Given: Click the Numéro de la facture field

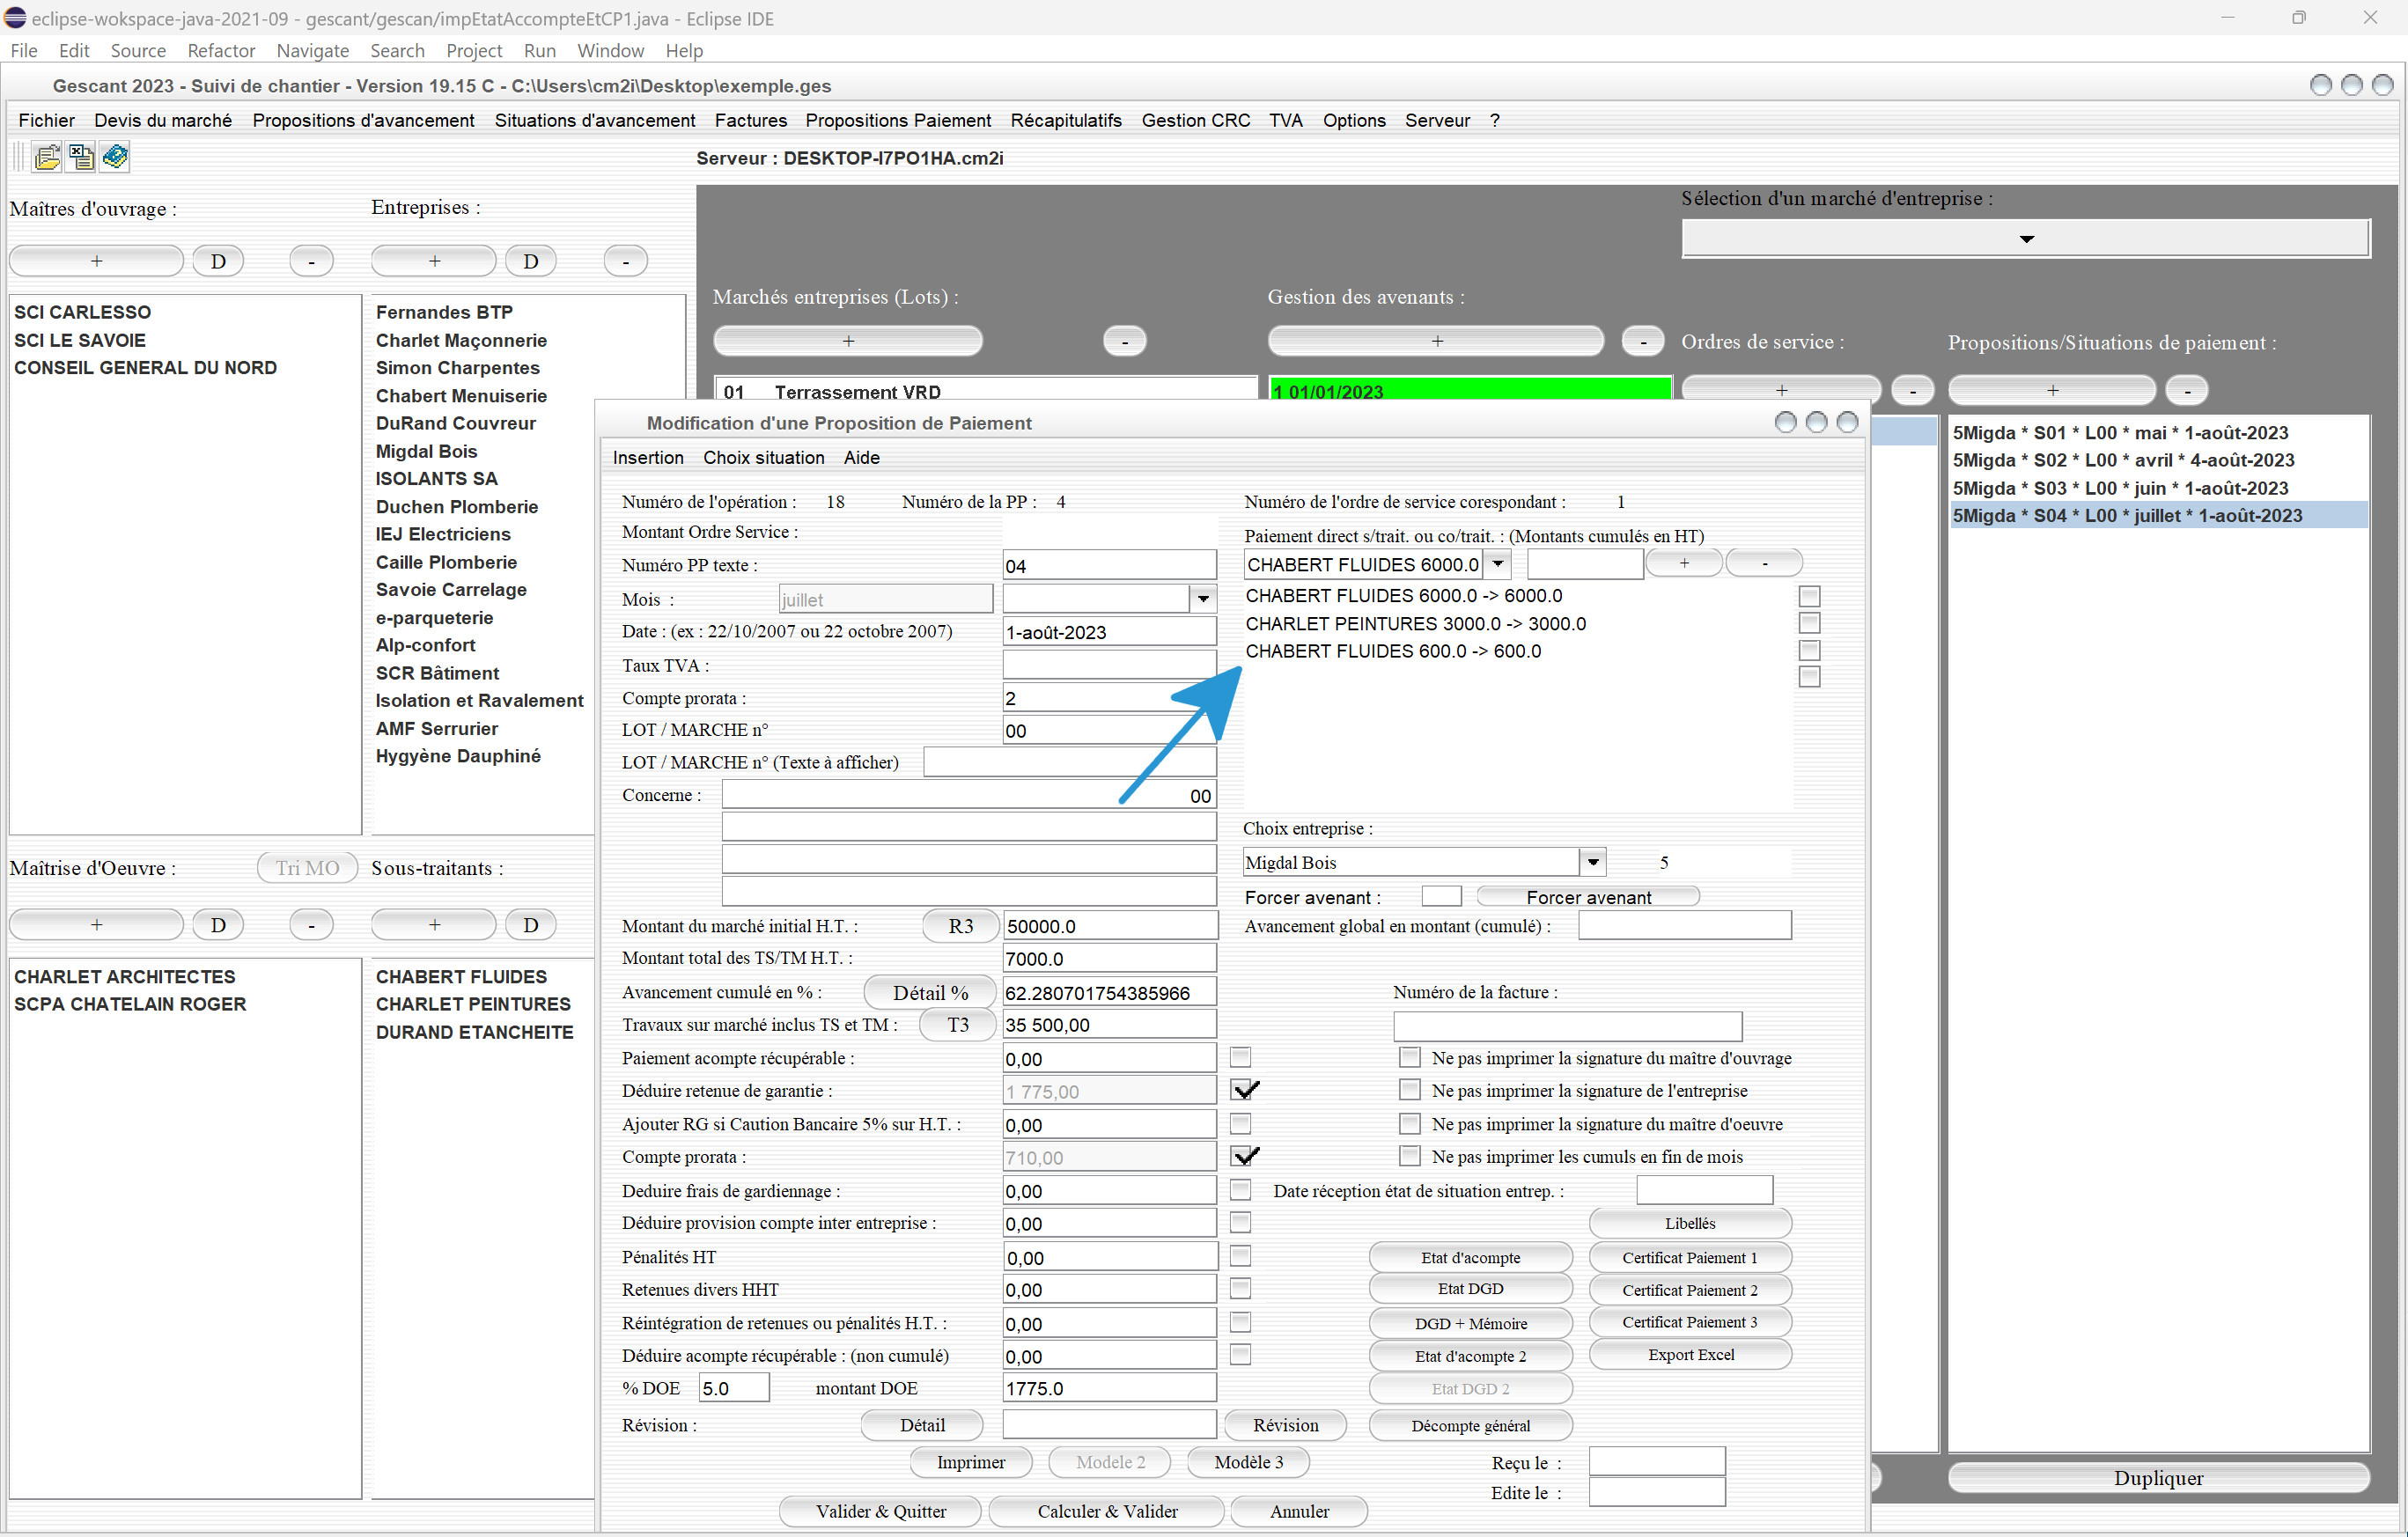Looking at the screenshot, I should click(1567, 1026).
